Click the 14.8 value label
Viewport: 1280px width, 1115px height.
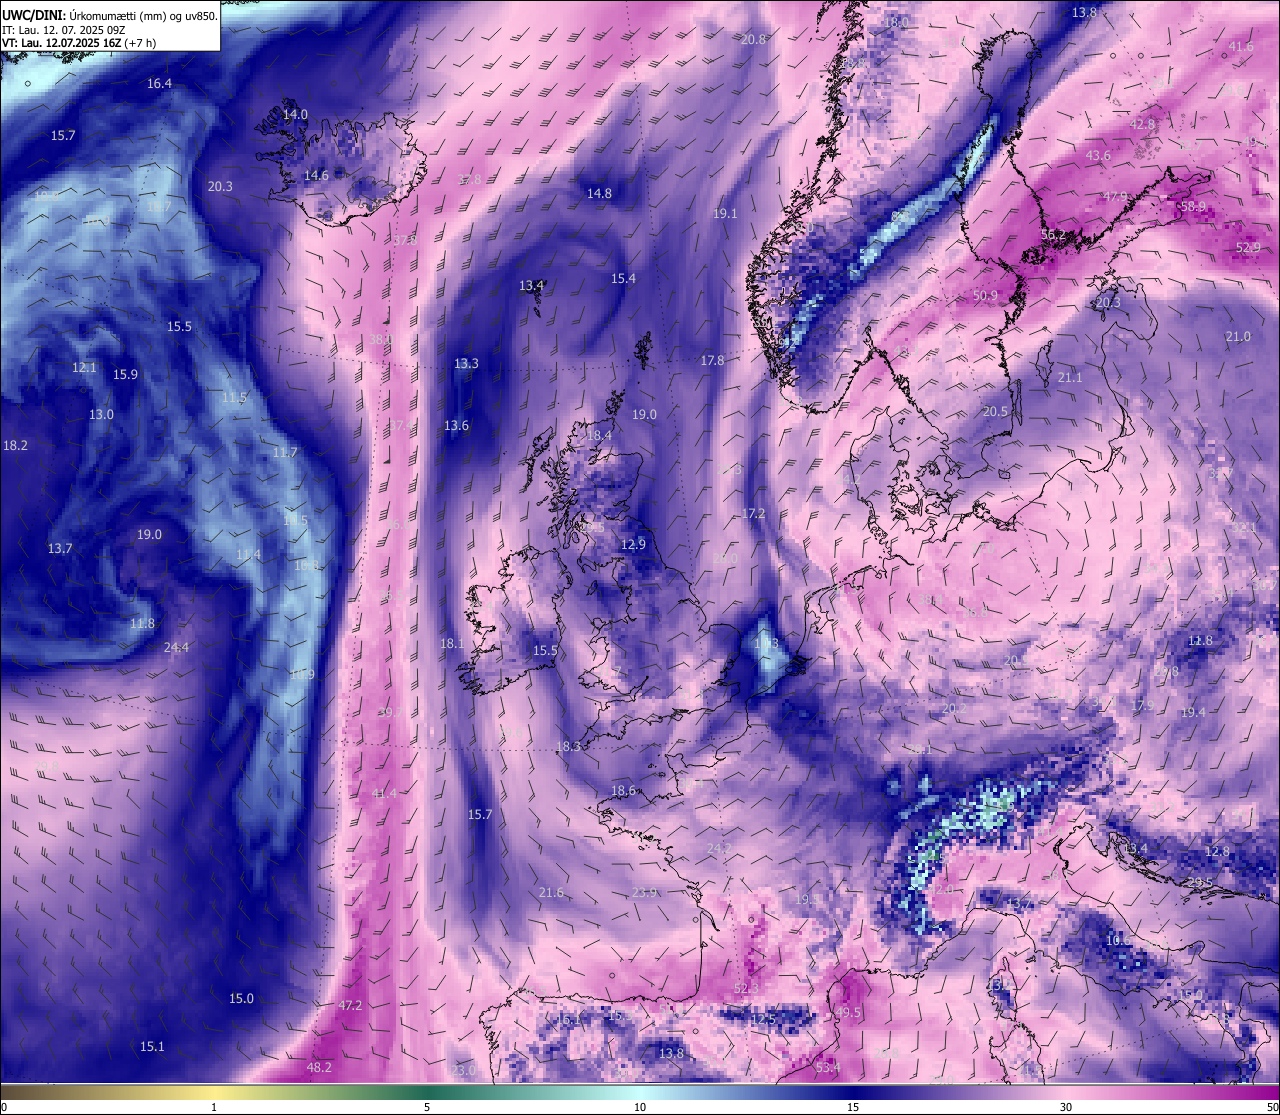tap(599, 194)
